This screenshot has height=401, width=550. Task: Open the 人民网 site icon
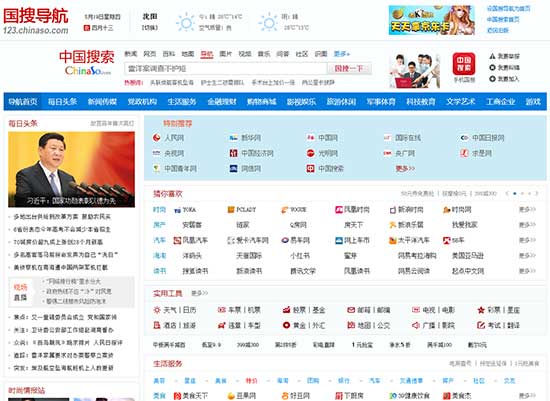point(156,138)
